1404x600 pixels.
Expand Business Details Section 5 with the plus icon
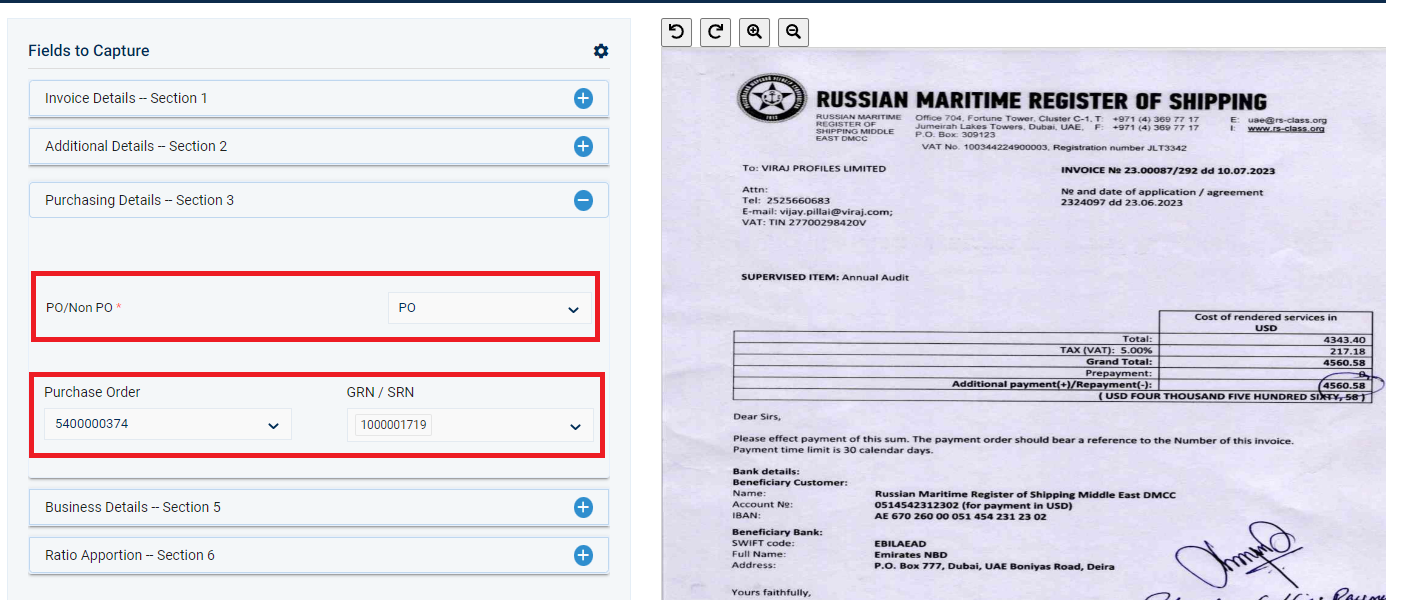click(583, 508)
